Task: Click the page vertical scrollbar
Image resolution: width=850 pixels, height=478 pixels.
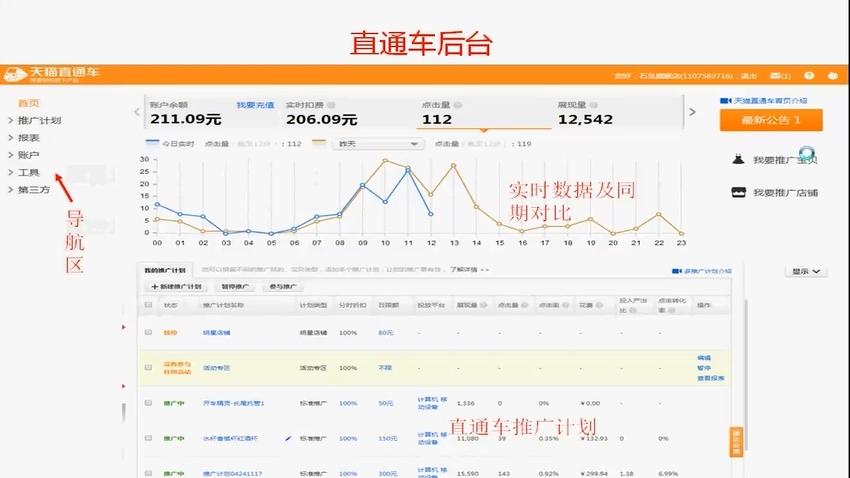Action: click(745, 374)
